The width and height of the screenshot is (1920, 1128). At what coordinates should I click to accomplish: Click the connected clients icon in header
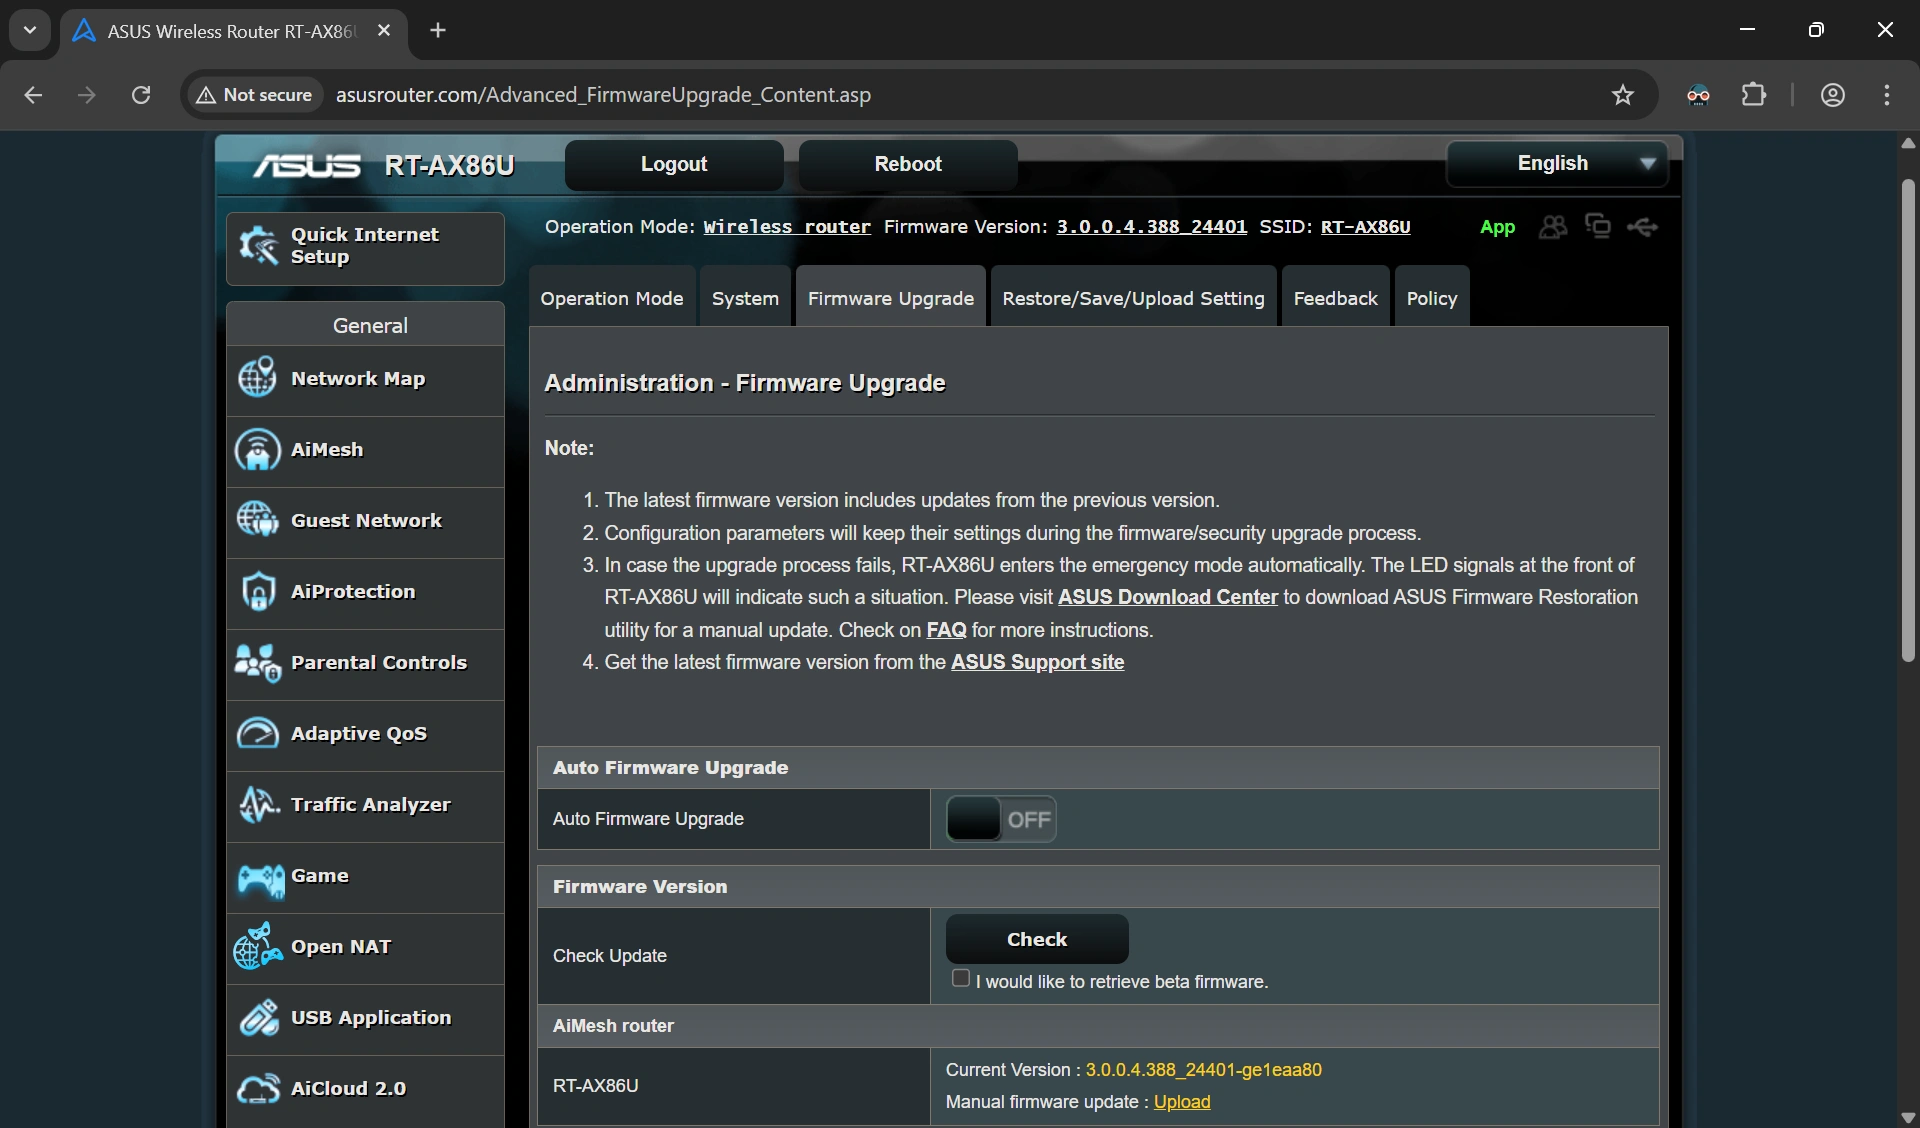pyautogui.click(x=1552, y=227)
